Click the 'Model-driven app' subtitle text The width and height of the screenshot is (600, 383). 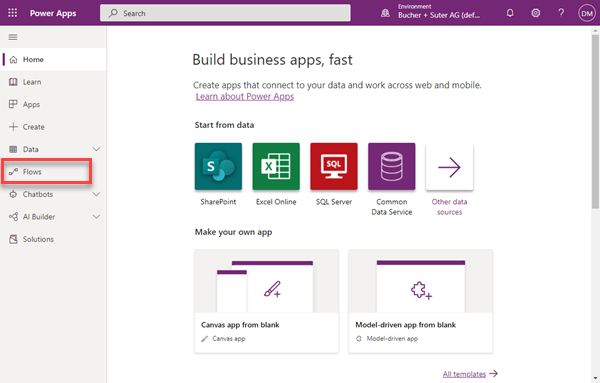click(x=392, y=339)
